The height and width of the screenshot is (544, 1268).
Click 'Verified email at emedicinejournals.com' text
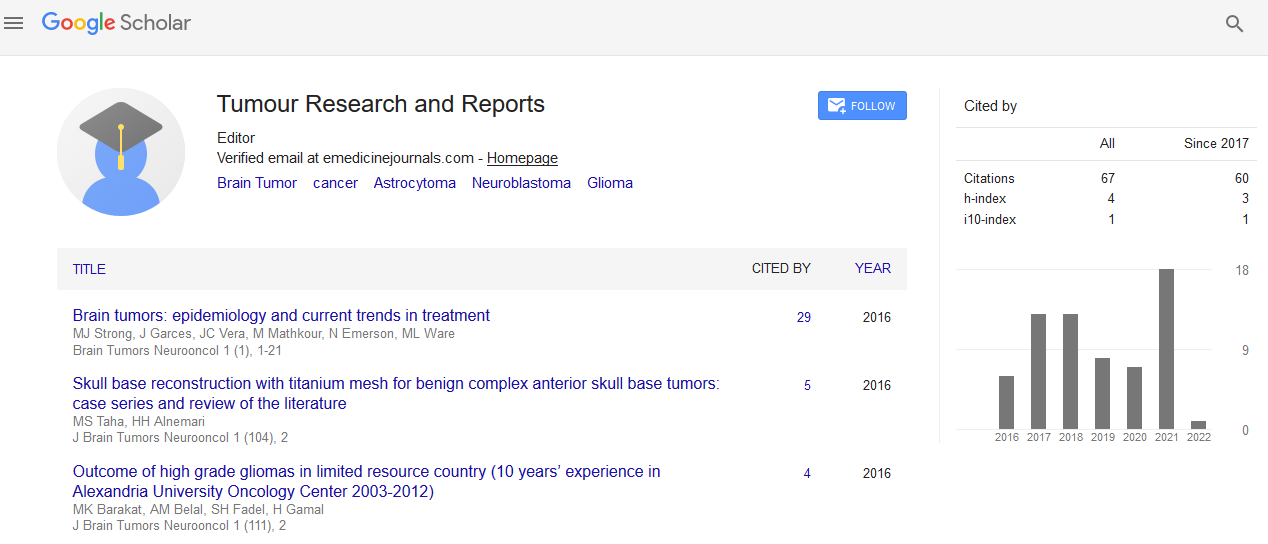(x=345, y=158)
